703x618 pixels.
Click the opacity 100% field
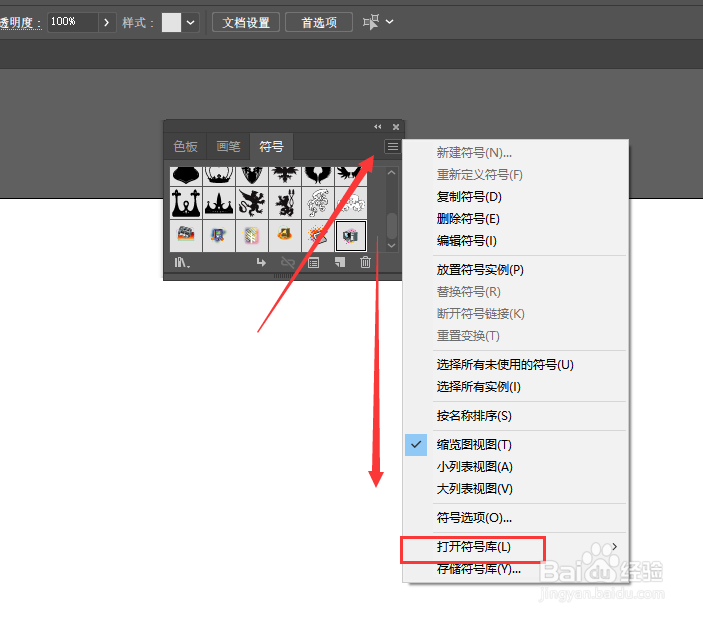pyautogui.click(x=73, y=22)
